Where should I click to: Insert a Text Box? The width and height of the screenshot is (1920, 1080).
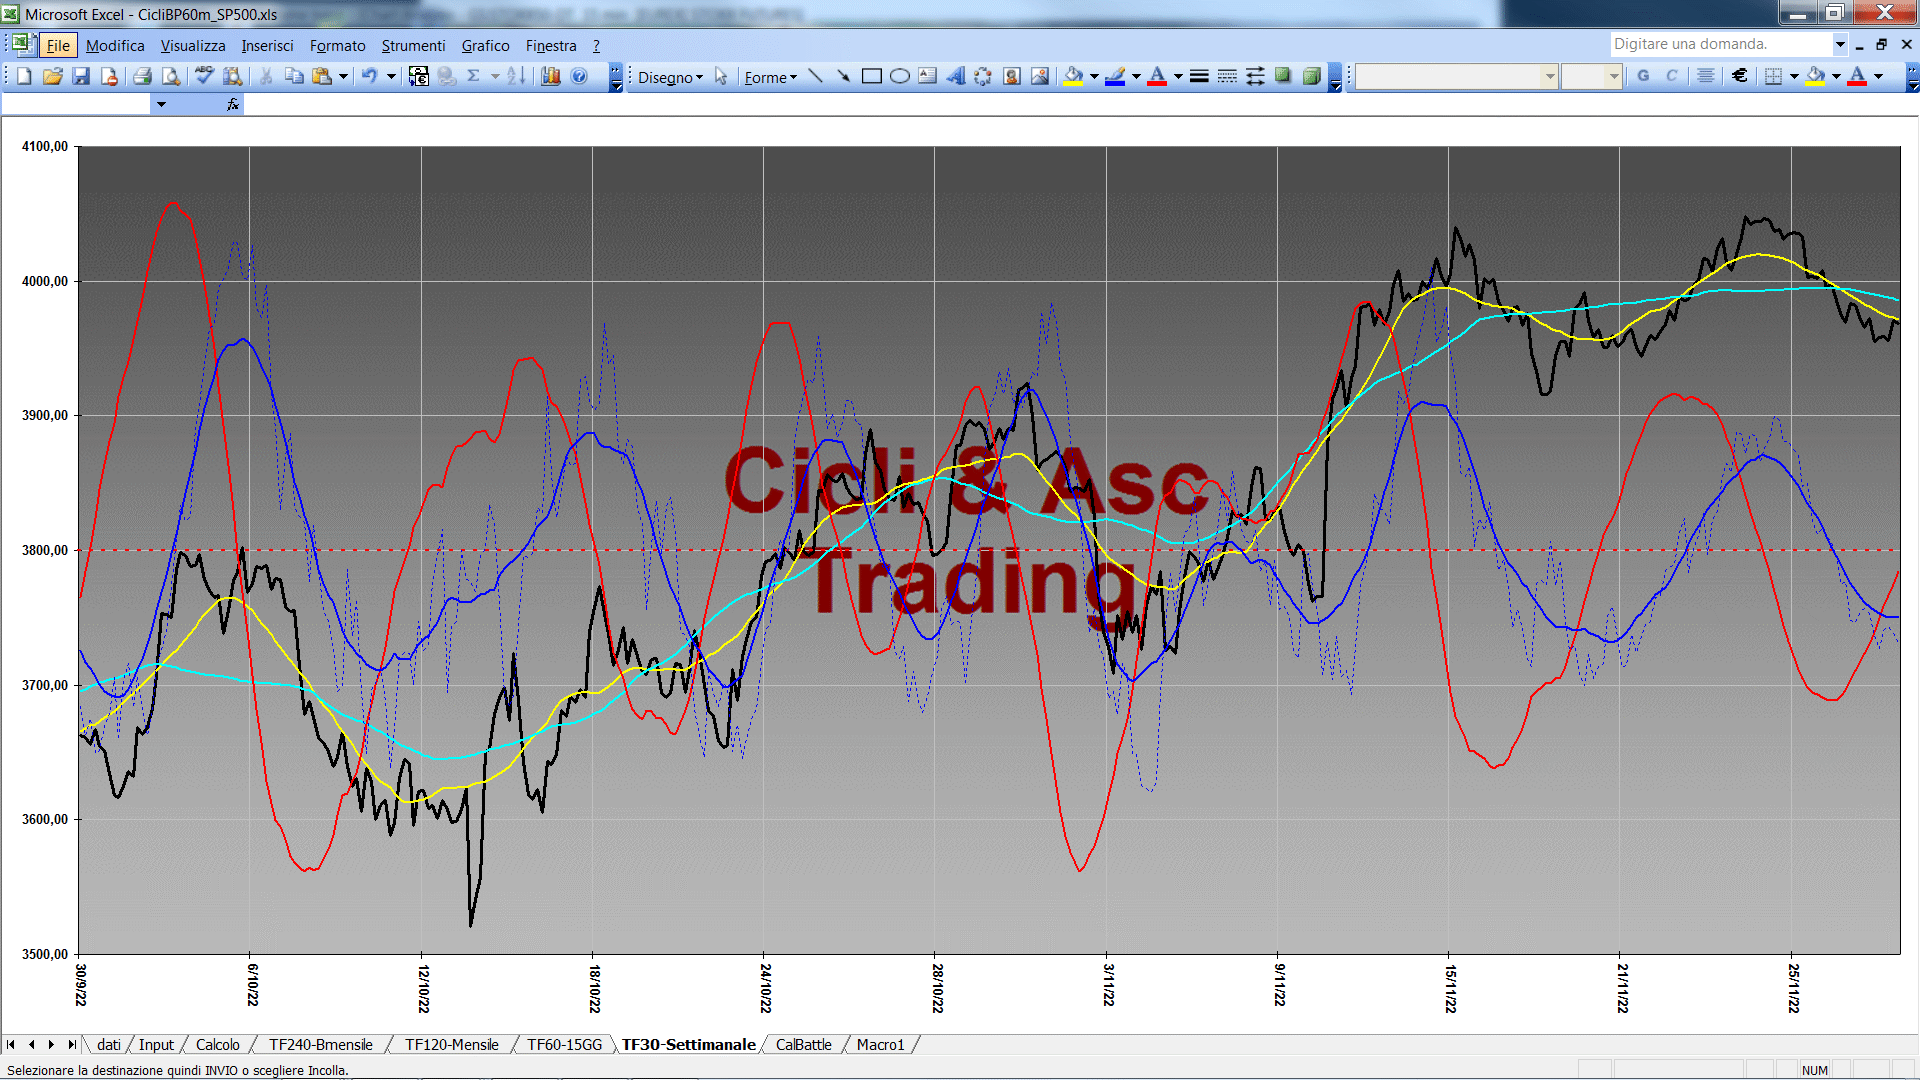927,76
